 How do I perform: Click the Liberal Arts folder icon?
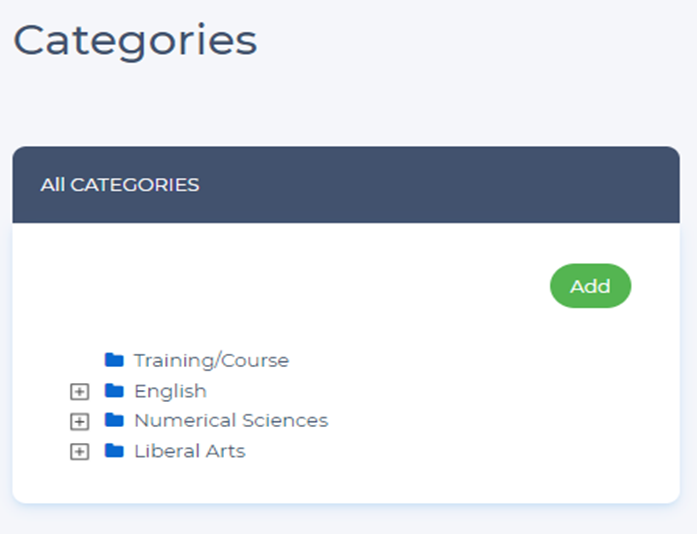(x=114, y=451)
